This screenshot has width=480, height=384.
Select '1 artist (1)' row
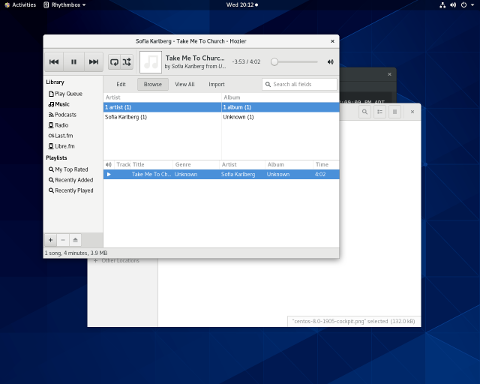click(x=162, y=107)
